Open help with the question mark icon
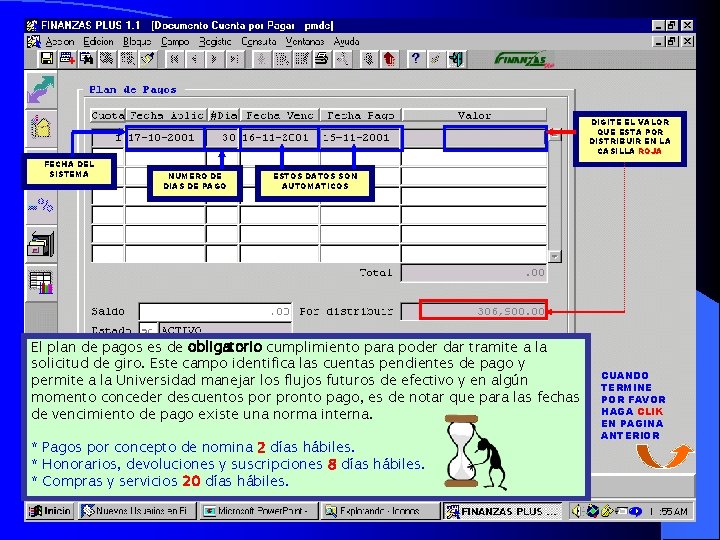 click(415, 59)
